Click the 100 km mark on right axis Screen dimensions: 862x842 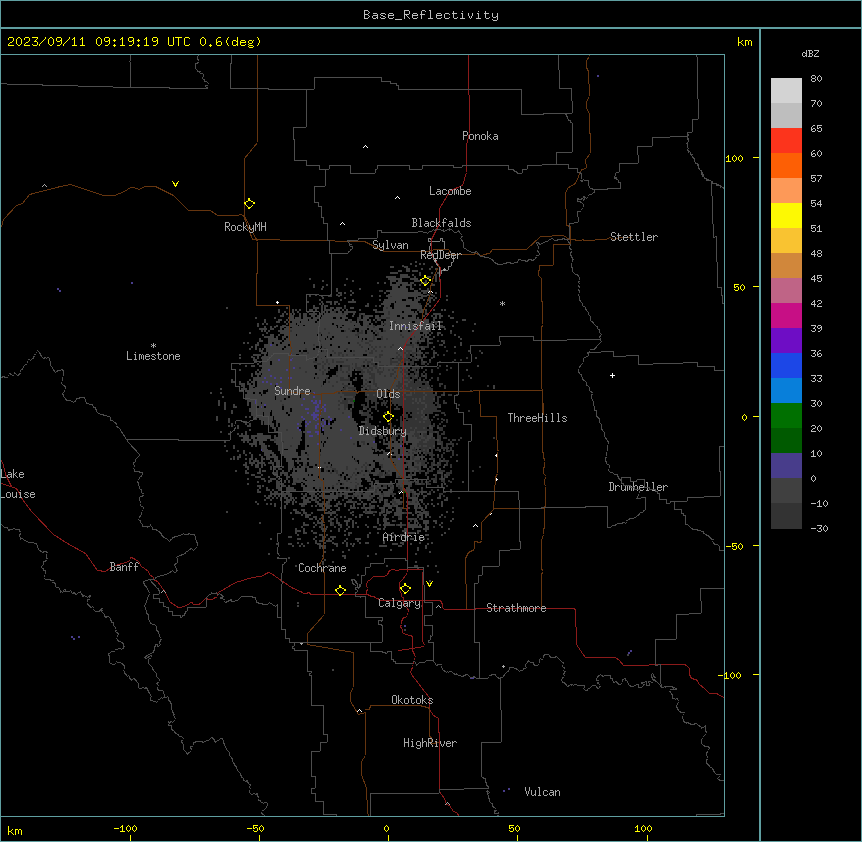734,158
